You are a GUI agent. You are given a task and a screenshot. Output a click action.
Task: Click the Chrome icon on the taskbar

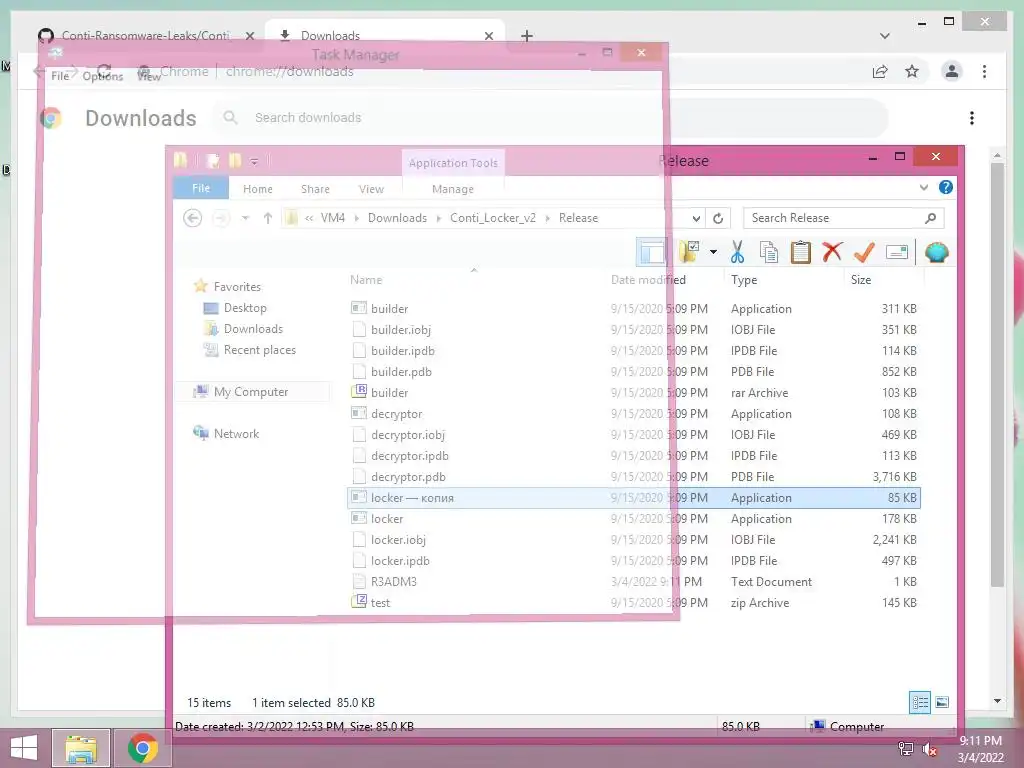143,748
